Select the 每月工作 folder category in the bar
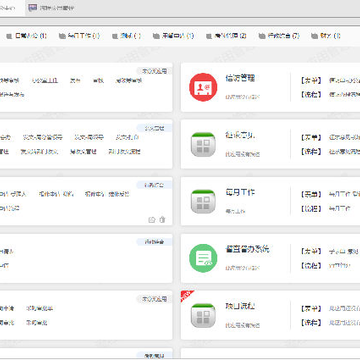This screenshot has width=360, height=360. [79, 36]
